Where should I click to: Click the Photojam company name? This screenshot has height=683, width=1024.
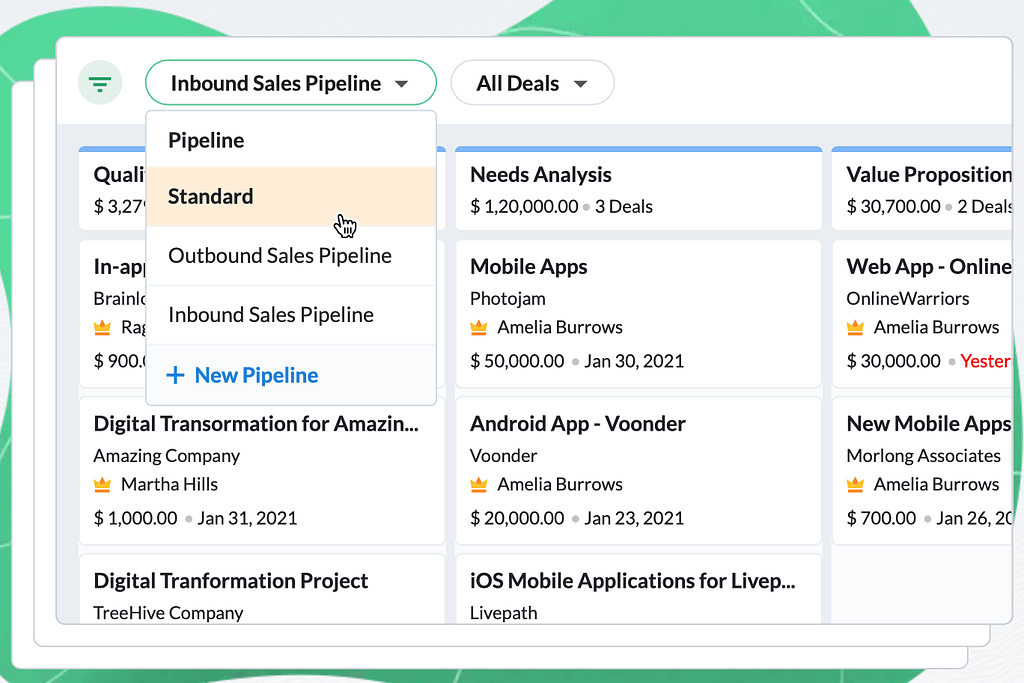[x=507, y=299]
